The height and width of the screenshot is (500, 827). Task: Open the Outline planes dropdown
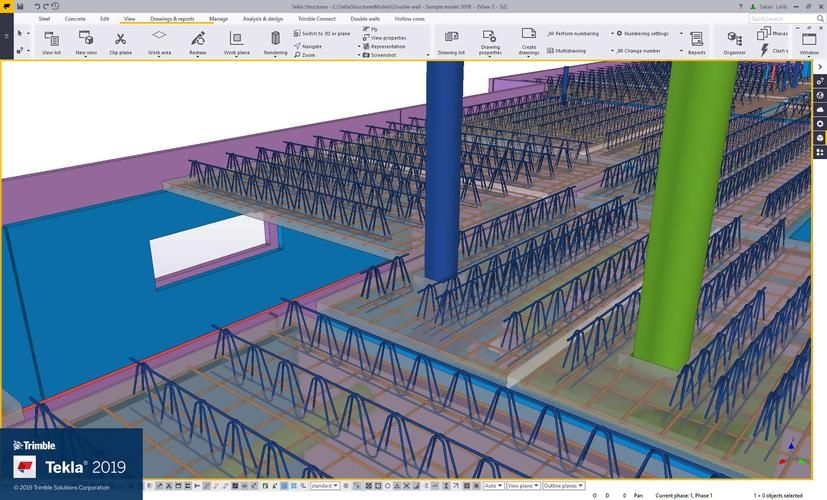point(563,486)
